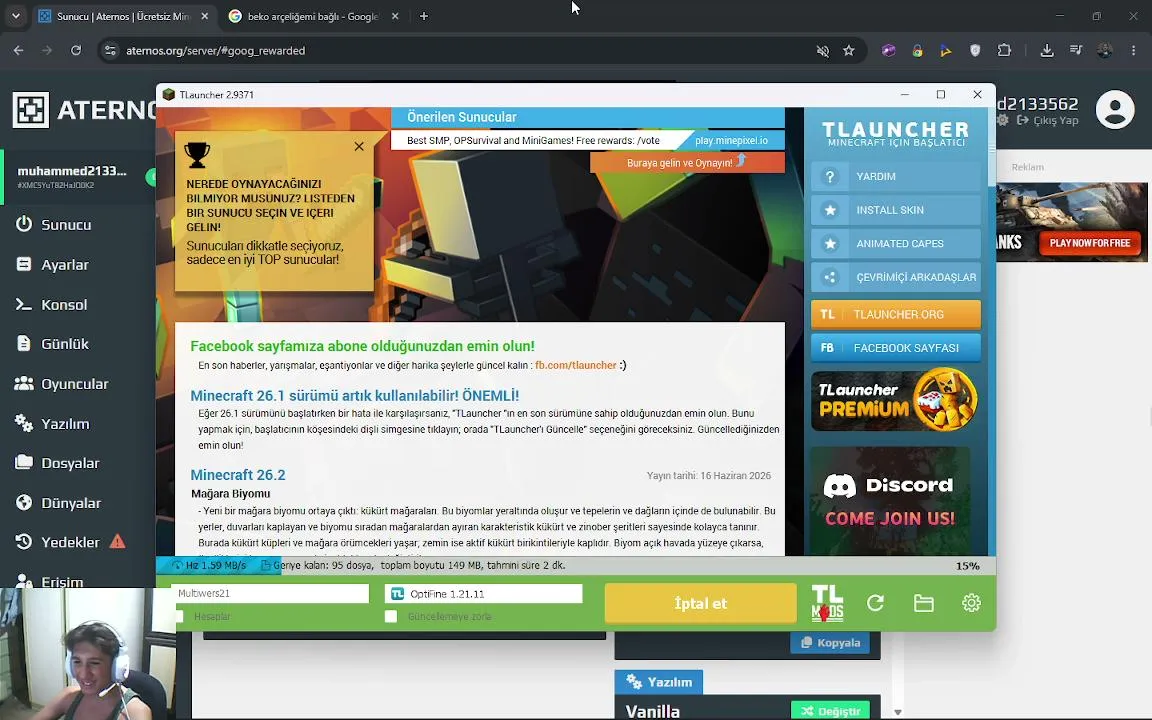
Task: Open Dünyalar in the Aternos sidebar
Action: pos(71,503)
